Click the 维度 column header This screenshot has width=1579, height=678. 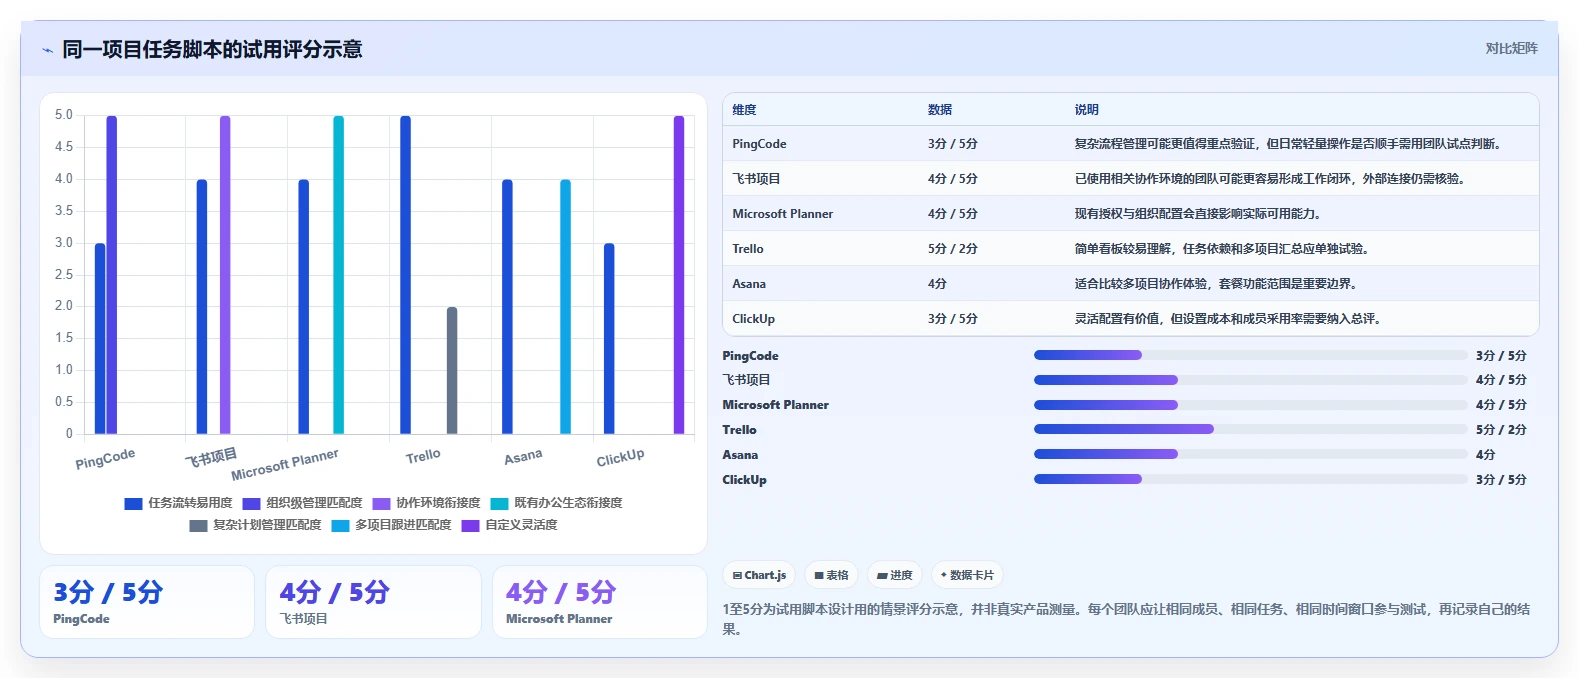pos(744,110)
